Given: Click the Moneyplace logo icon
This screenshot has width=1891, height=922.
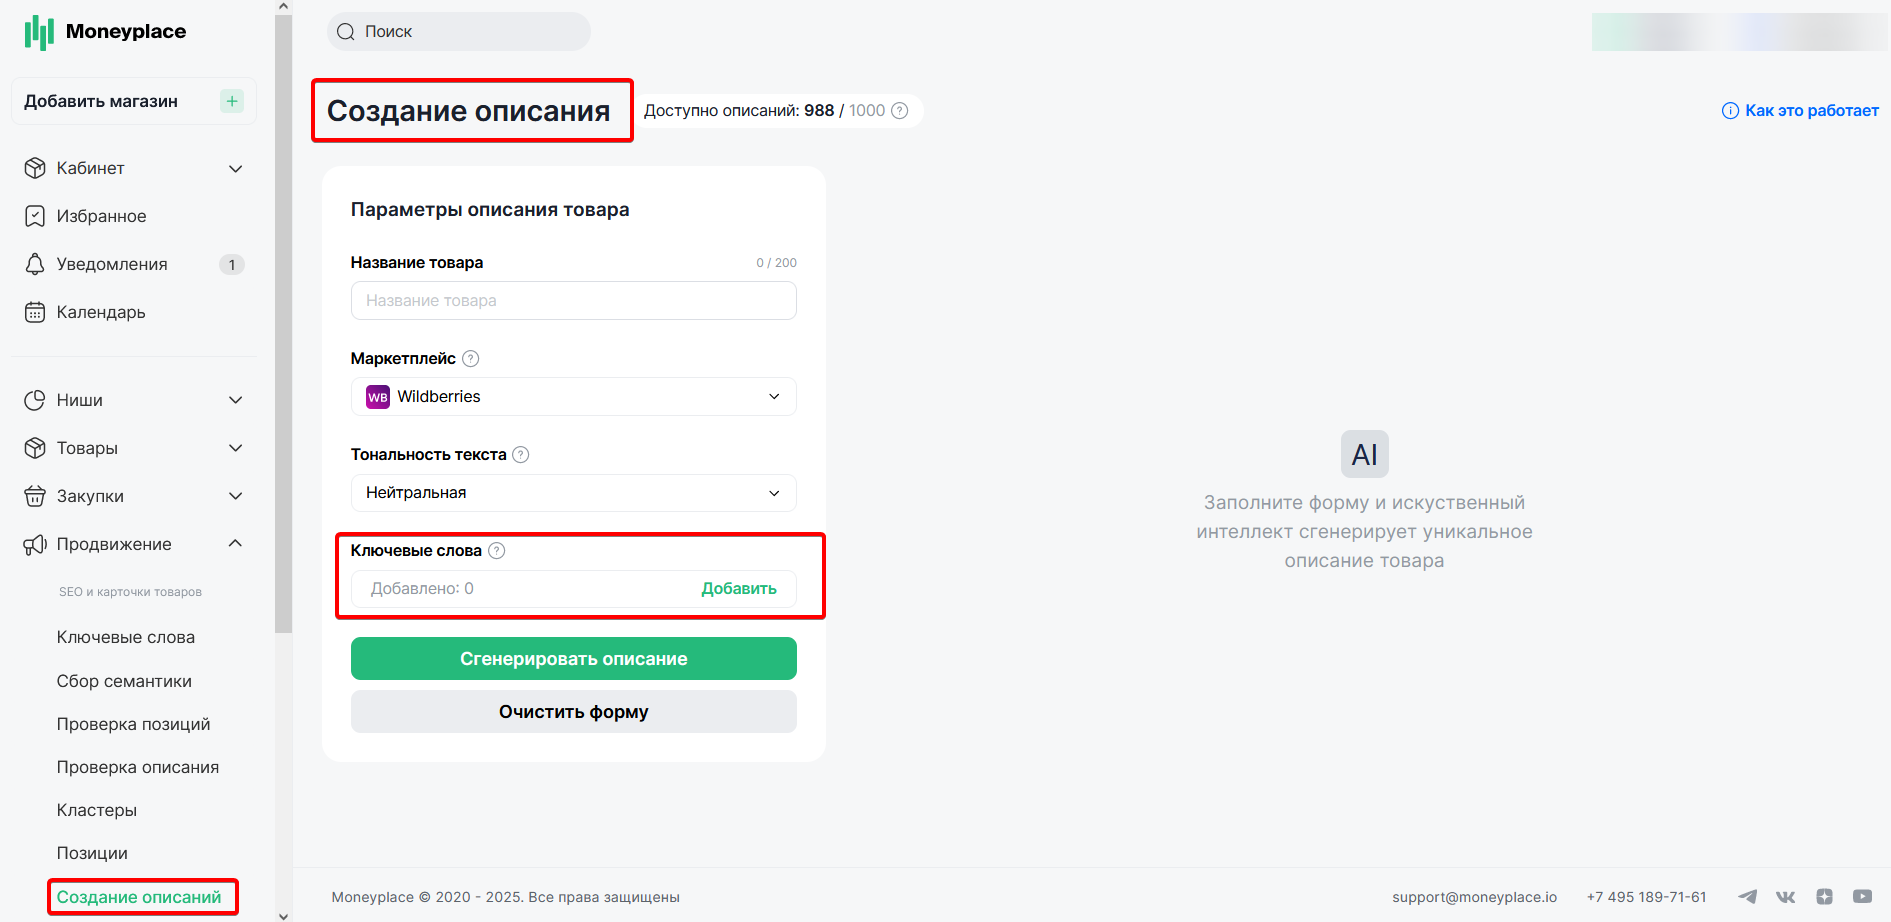Looking at the screenshot, I should pyautogui.click(x=39, y=32).
